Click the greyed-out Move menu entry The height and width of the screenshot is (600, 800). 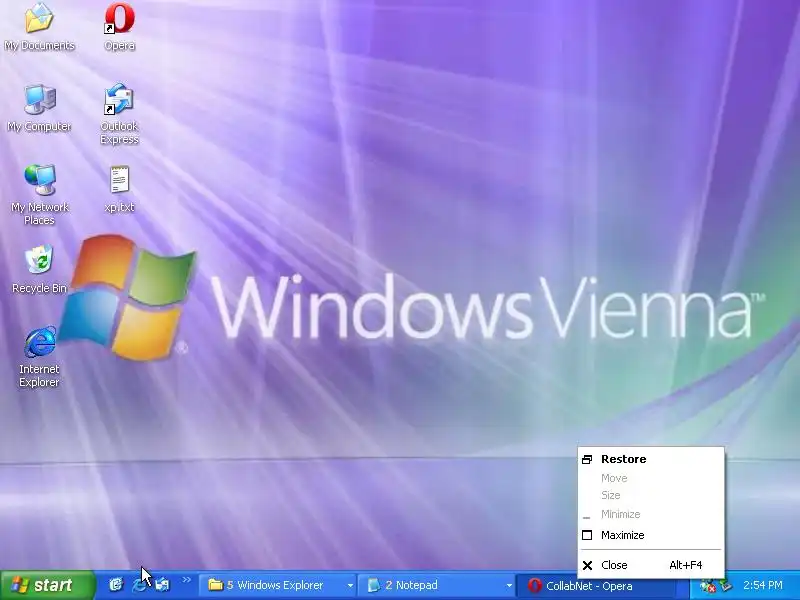click(651, 479)
